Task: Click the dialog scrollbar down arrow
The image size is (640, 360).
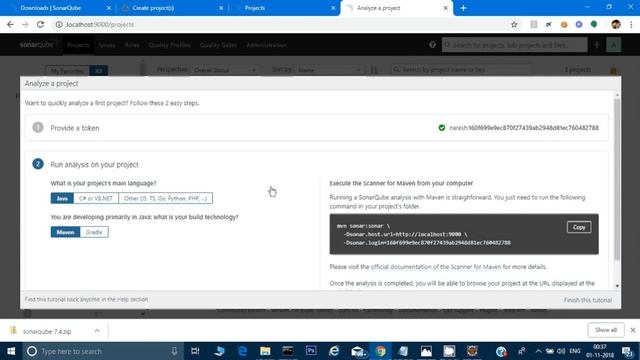Action: [617, 286]
